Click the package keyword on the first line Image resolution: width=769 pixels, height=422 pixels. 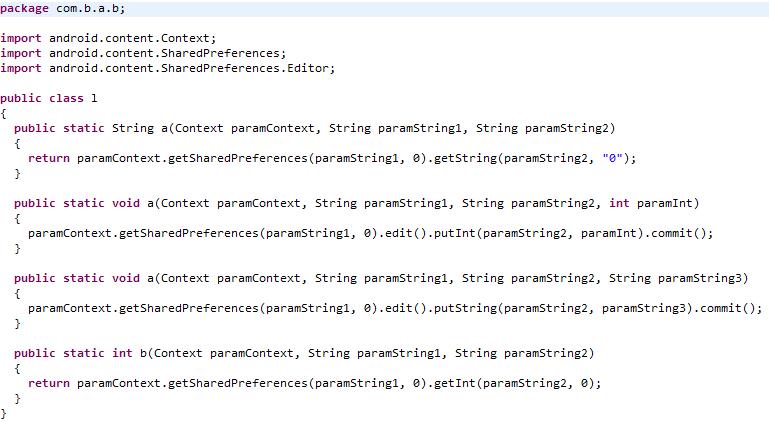coord(24,8)
